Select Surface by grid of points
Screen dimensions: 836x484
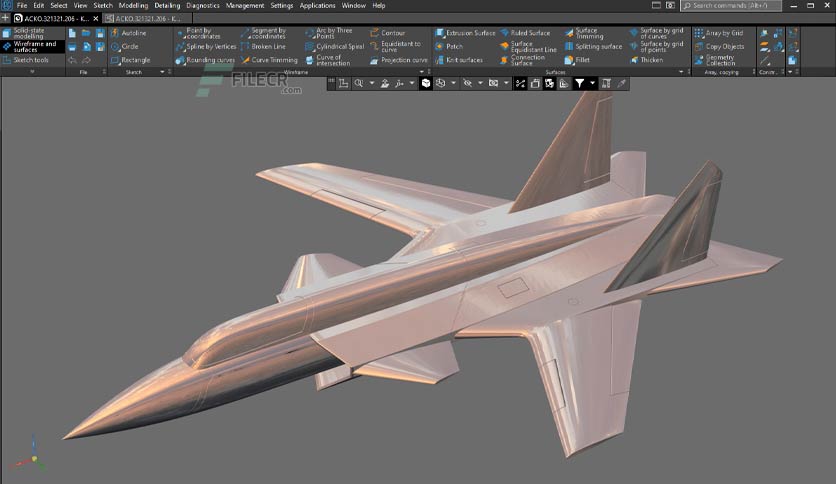click(x=656, y=46)
